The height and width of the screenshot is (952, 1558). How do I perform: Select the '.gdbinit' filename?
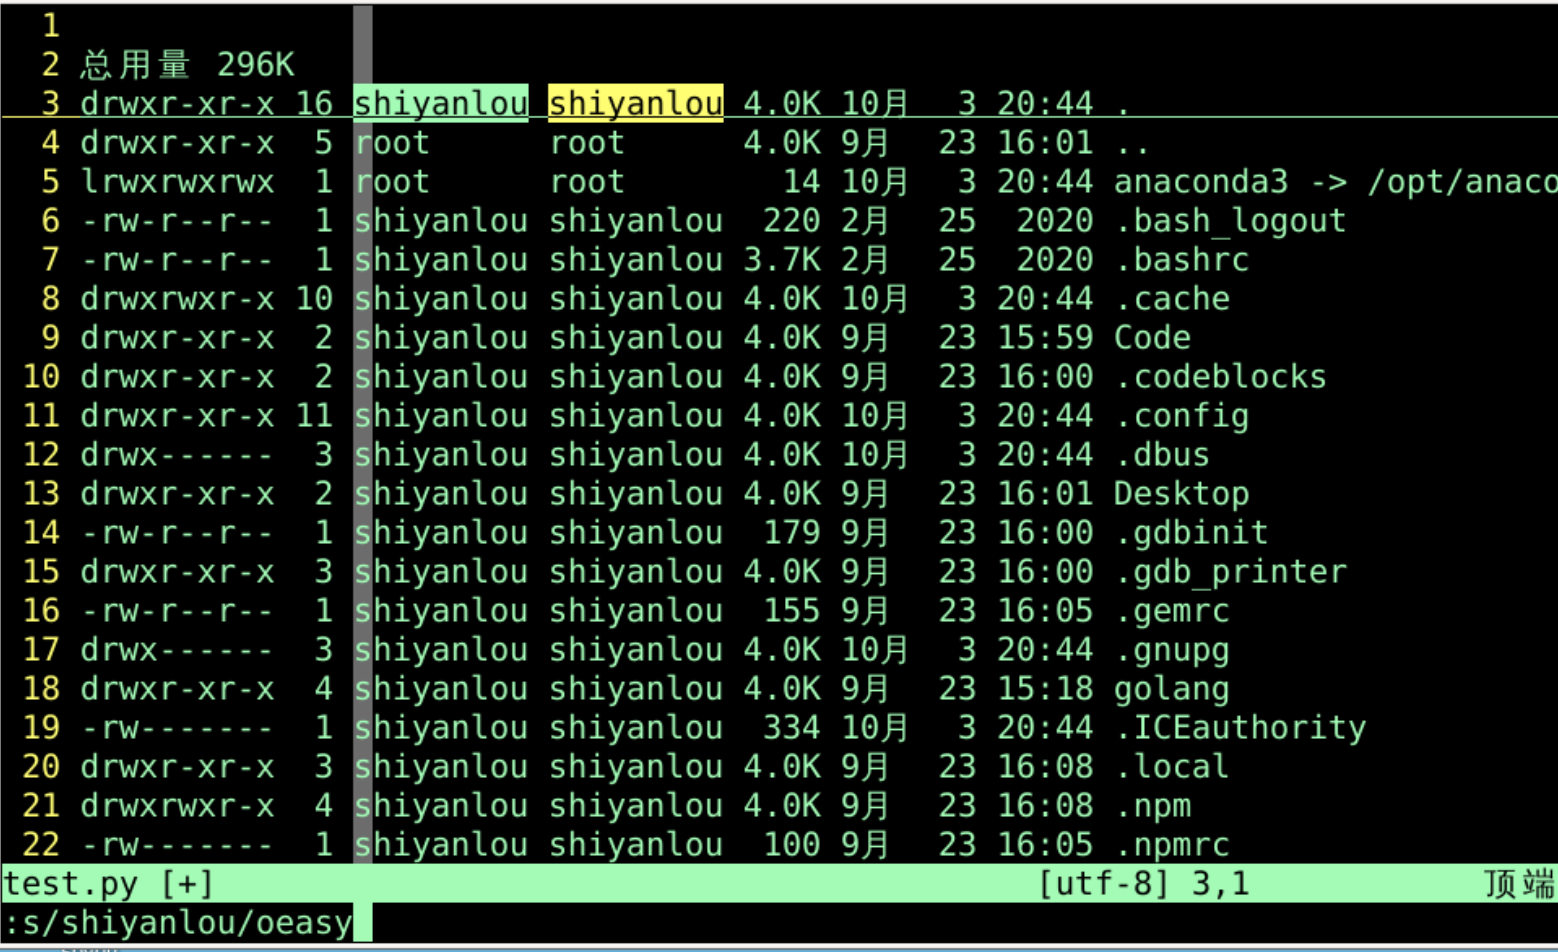1192,533
